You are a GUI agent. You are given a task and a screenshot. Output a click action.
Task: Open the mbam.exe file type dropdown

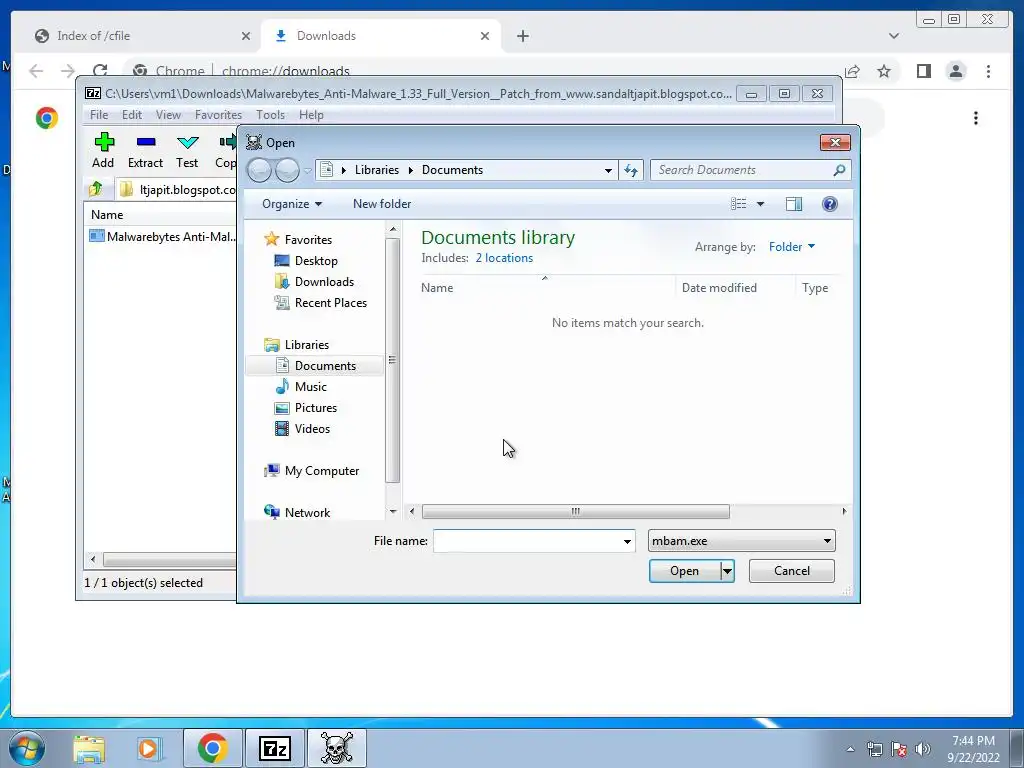741,541
